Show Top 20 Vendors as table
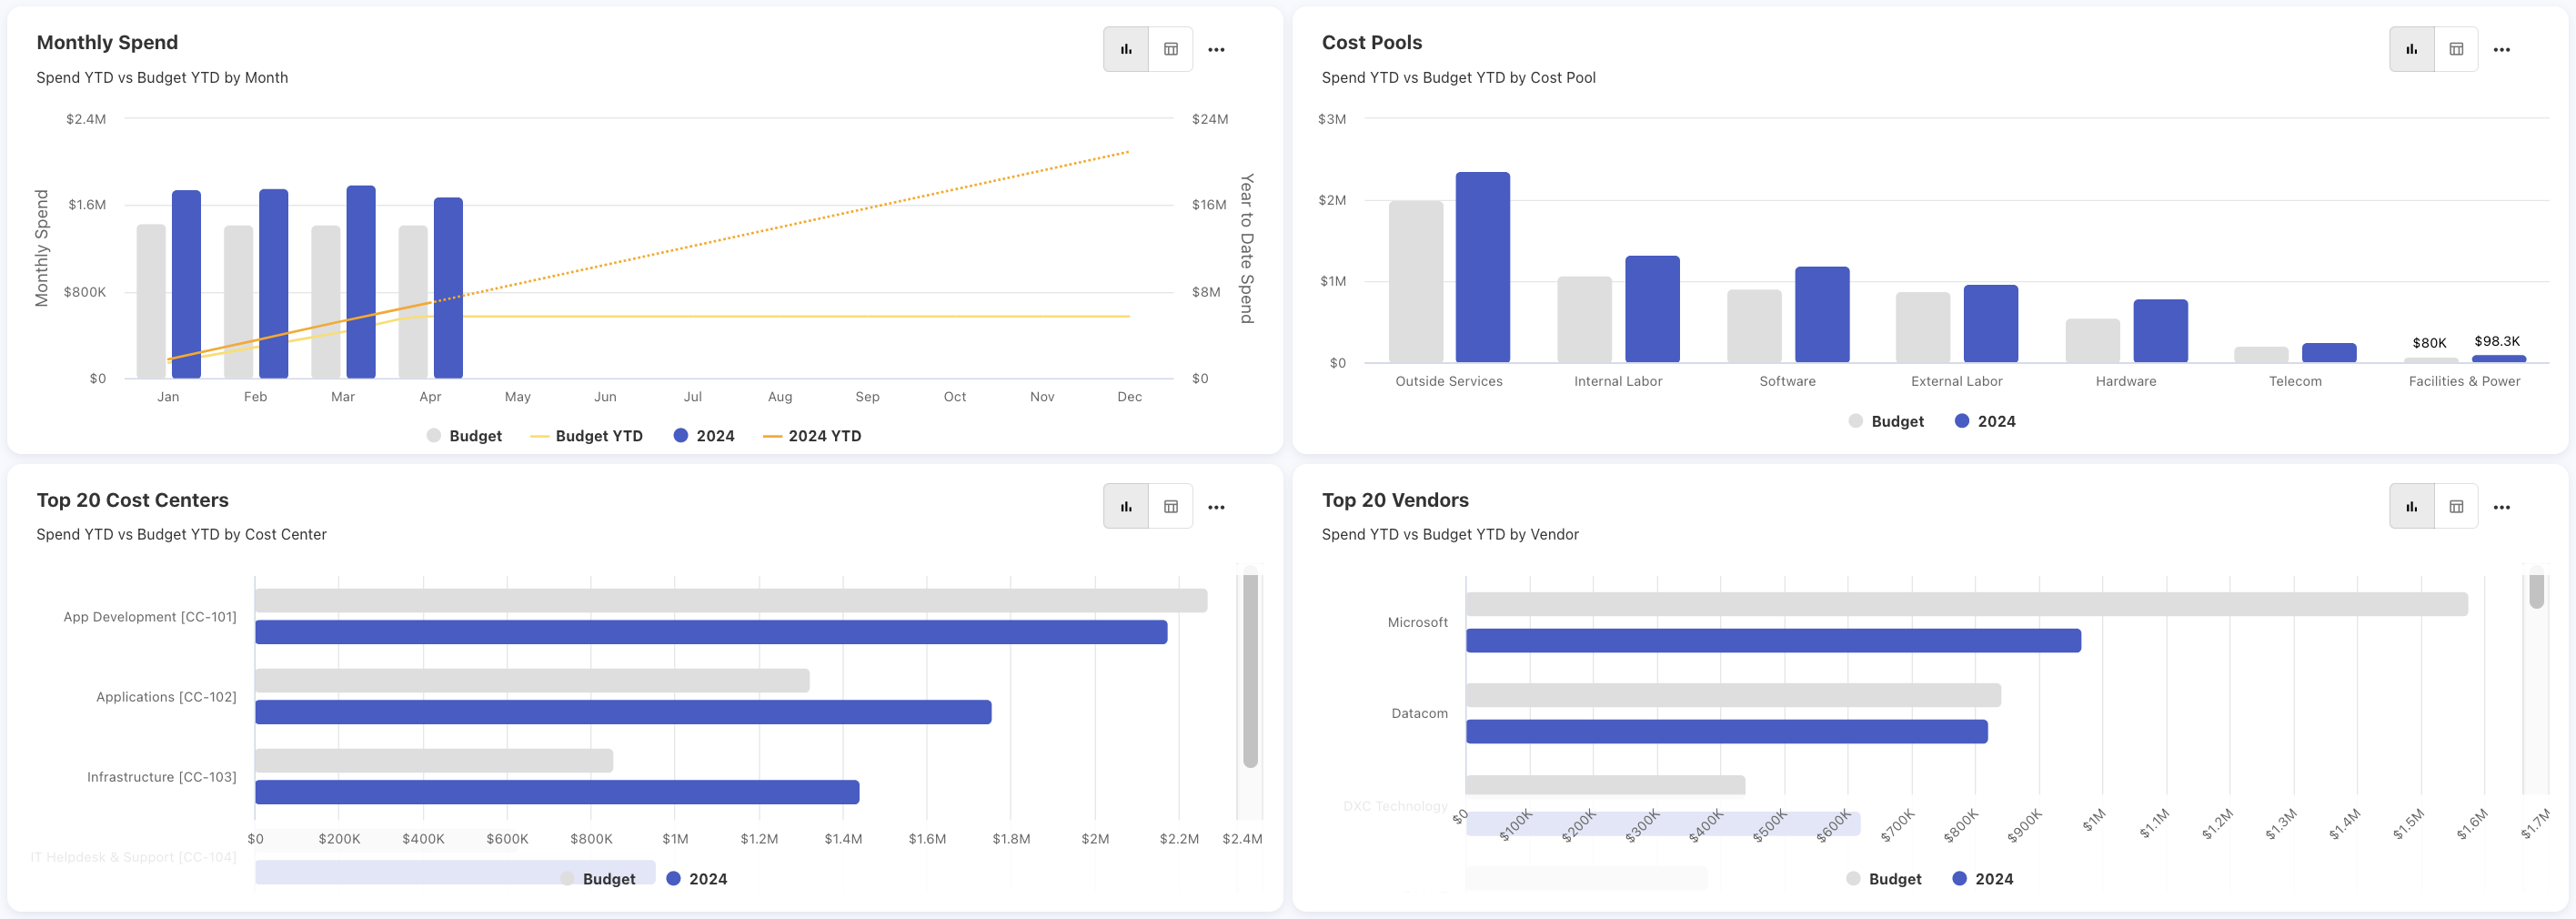Viewport: 2576px width, 919px height. [x=2456, y=507]
